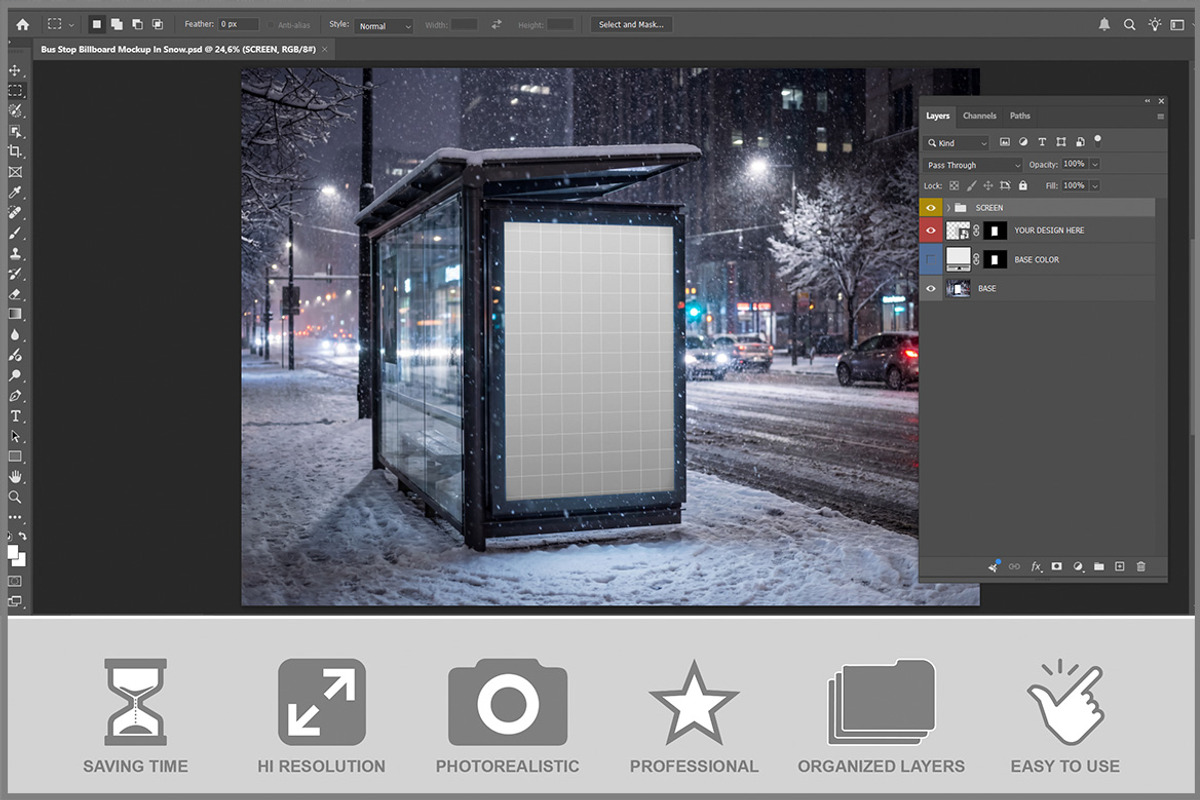Open Layers panel options menu
This screenshot has height=800, width=1200.
coord(1161,116)
